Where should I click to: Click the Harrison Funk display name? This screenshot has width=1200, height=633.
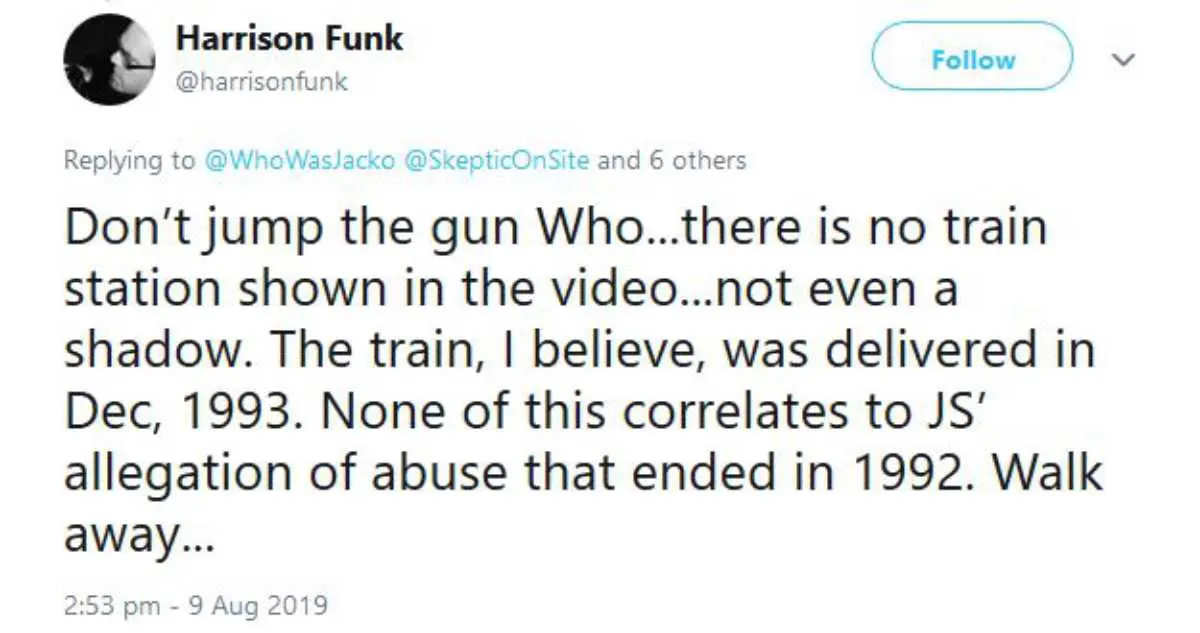tap(289, 39)
